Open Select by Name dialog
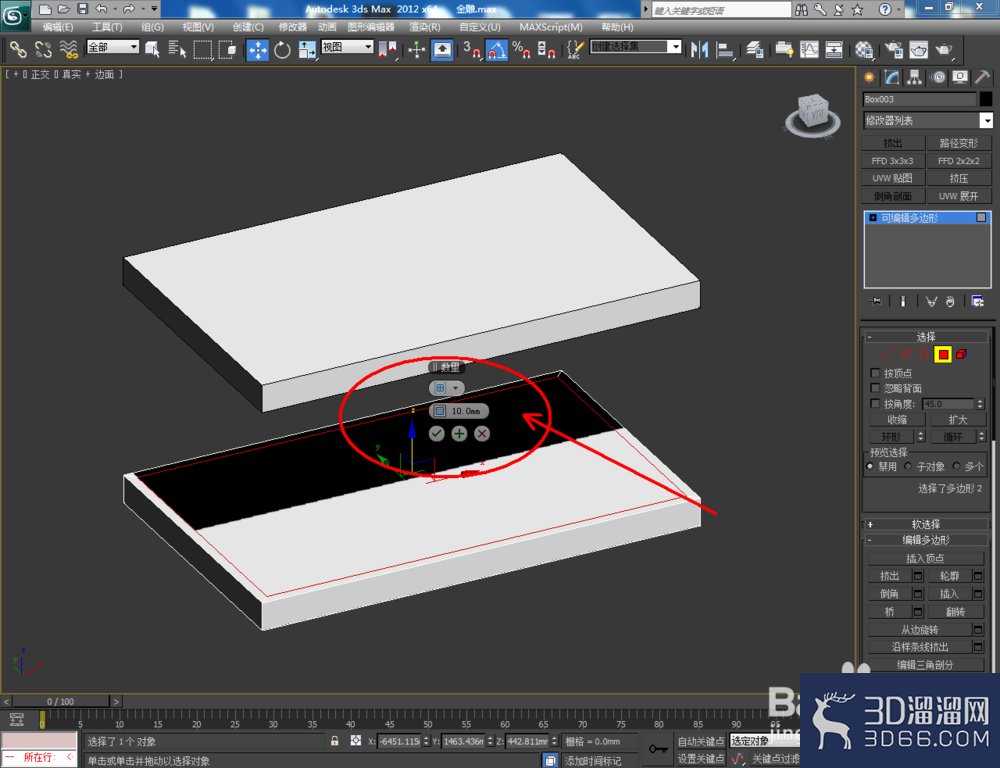 (177, 50)
